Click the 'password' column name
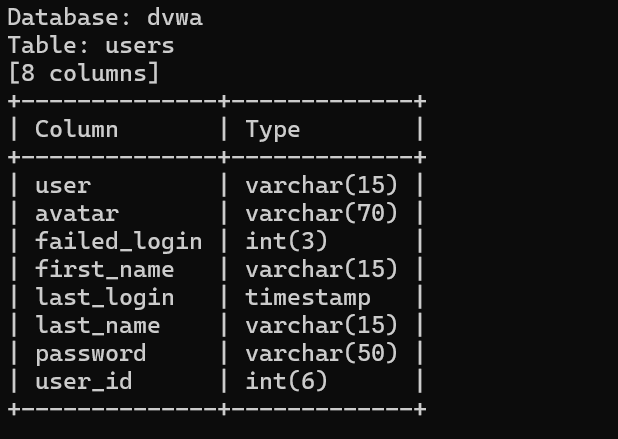The width and height of the screenshot is (618, 439). click(x=90, y=353)
